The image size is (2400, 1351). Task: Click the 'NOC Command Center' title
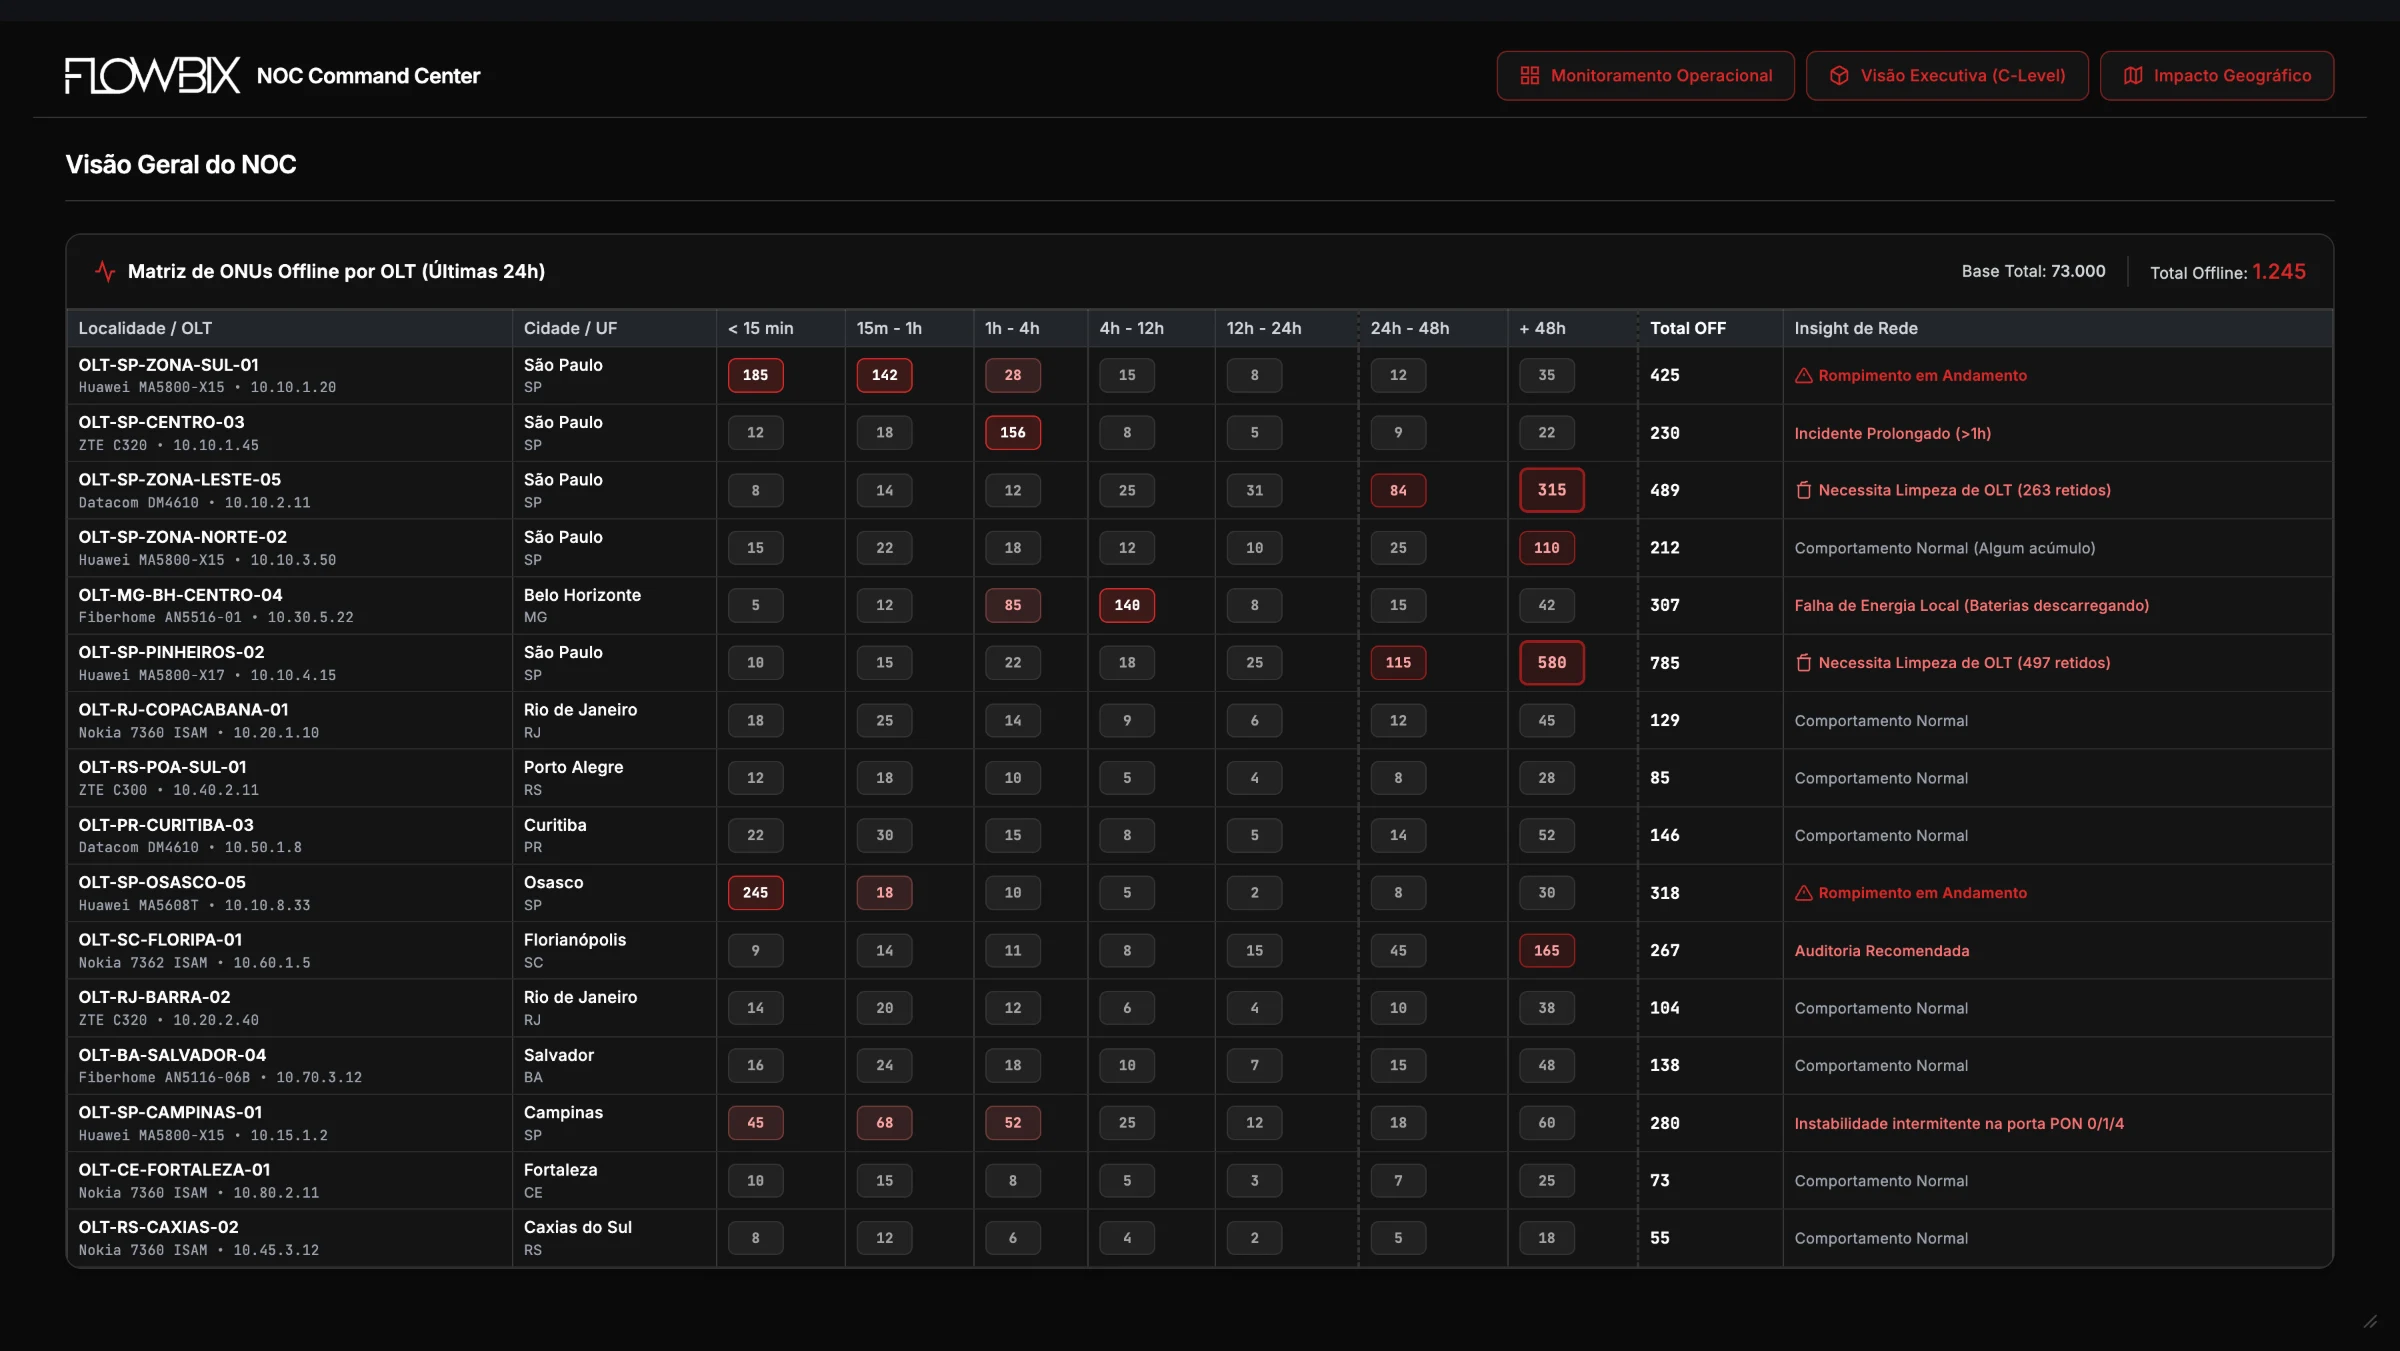368,76
